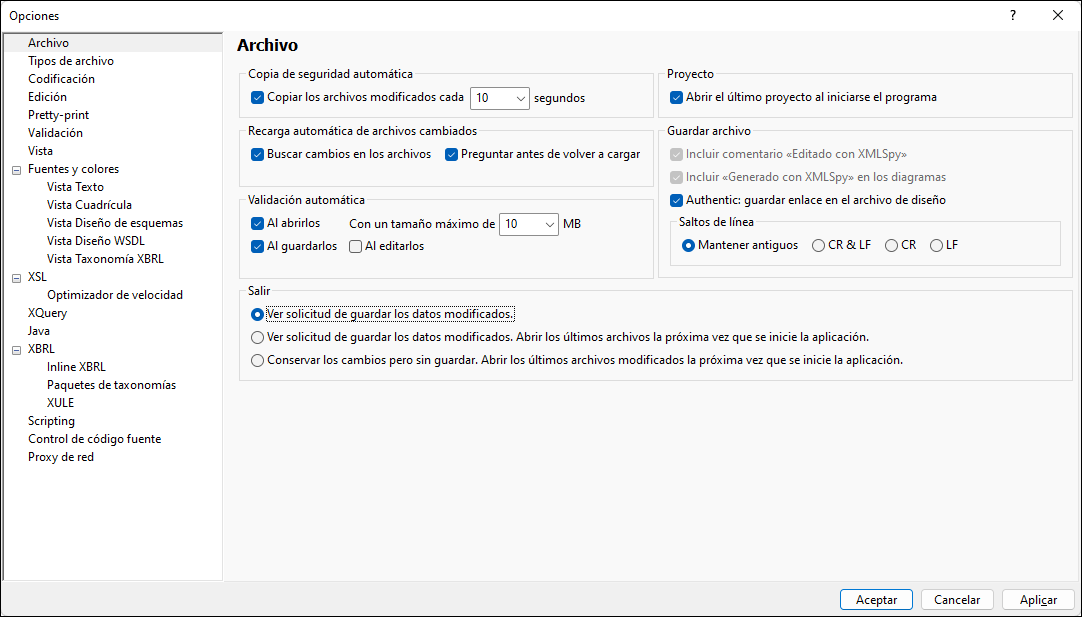The height and width of the screenshot is (617, 1082).
Task: Open Pretty-print options
Action: click(x=59, y=115)
